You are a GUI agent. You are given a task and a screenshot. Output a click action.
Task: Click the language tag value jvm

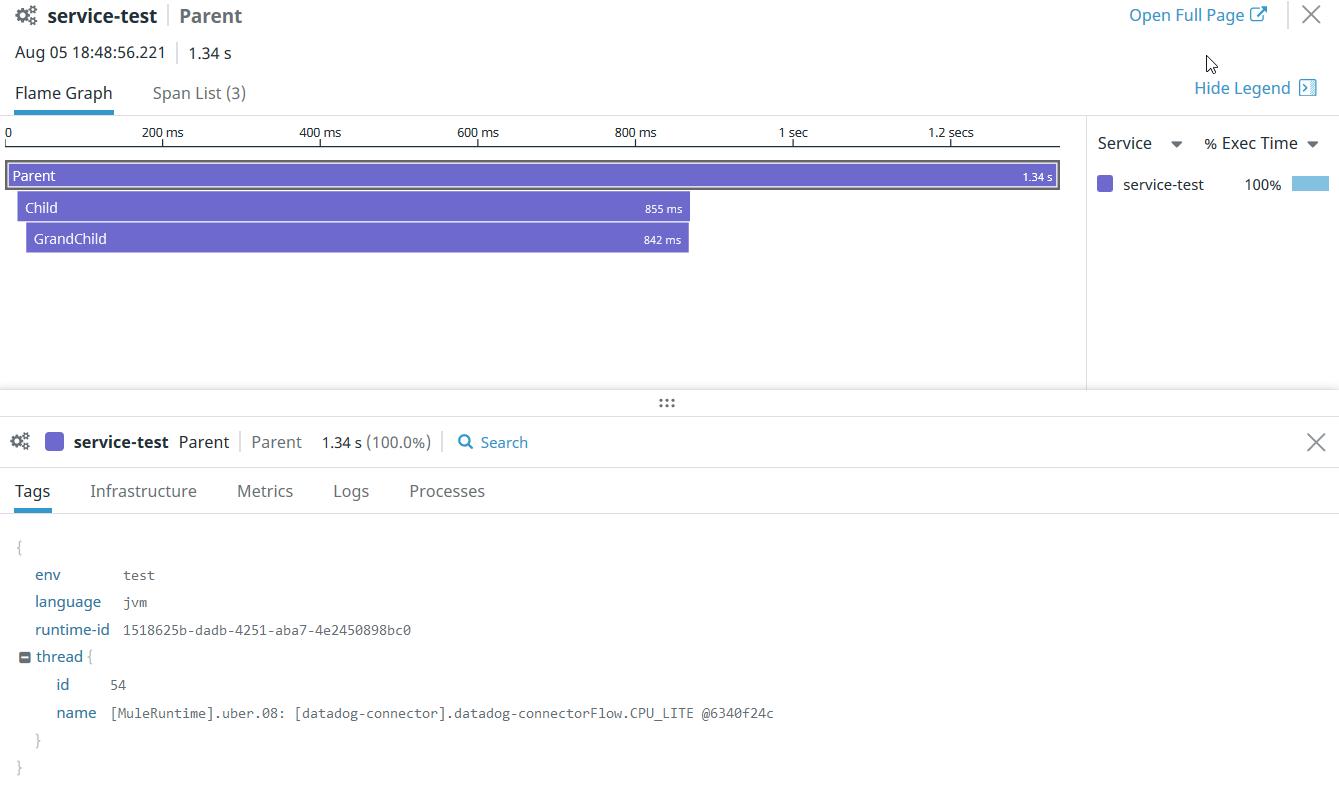coord(135,602)
